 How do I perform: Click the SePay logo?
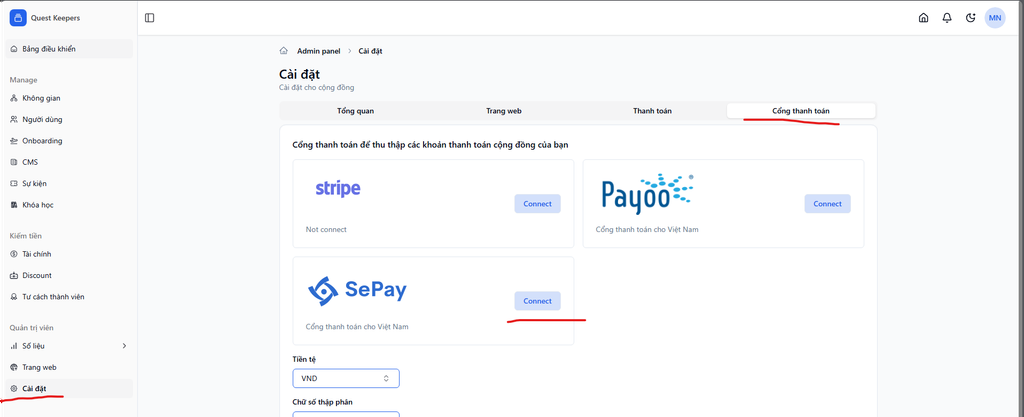point(357,290)
